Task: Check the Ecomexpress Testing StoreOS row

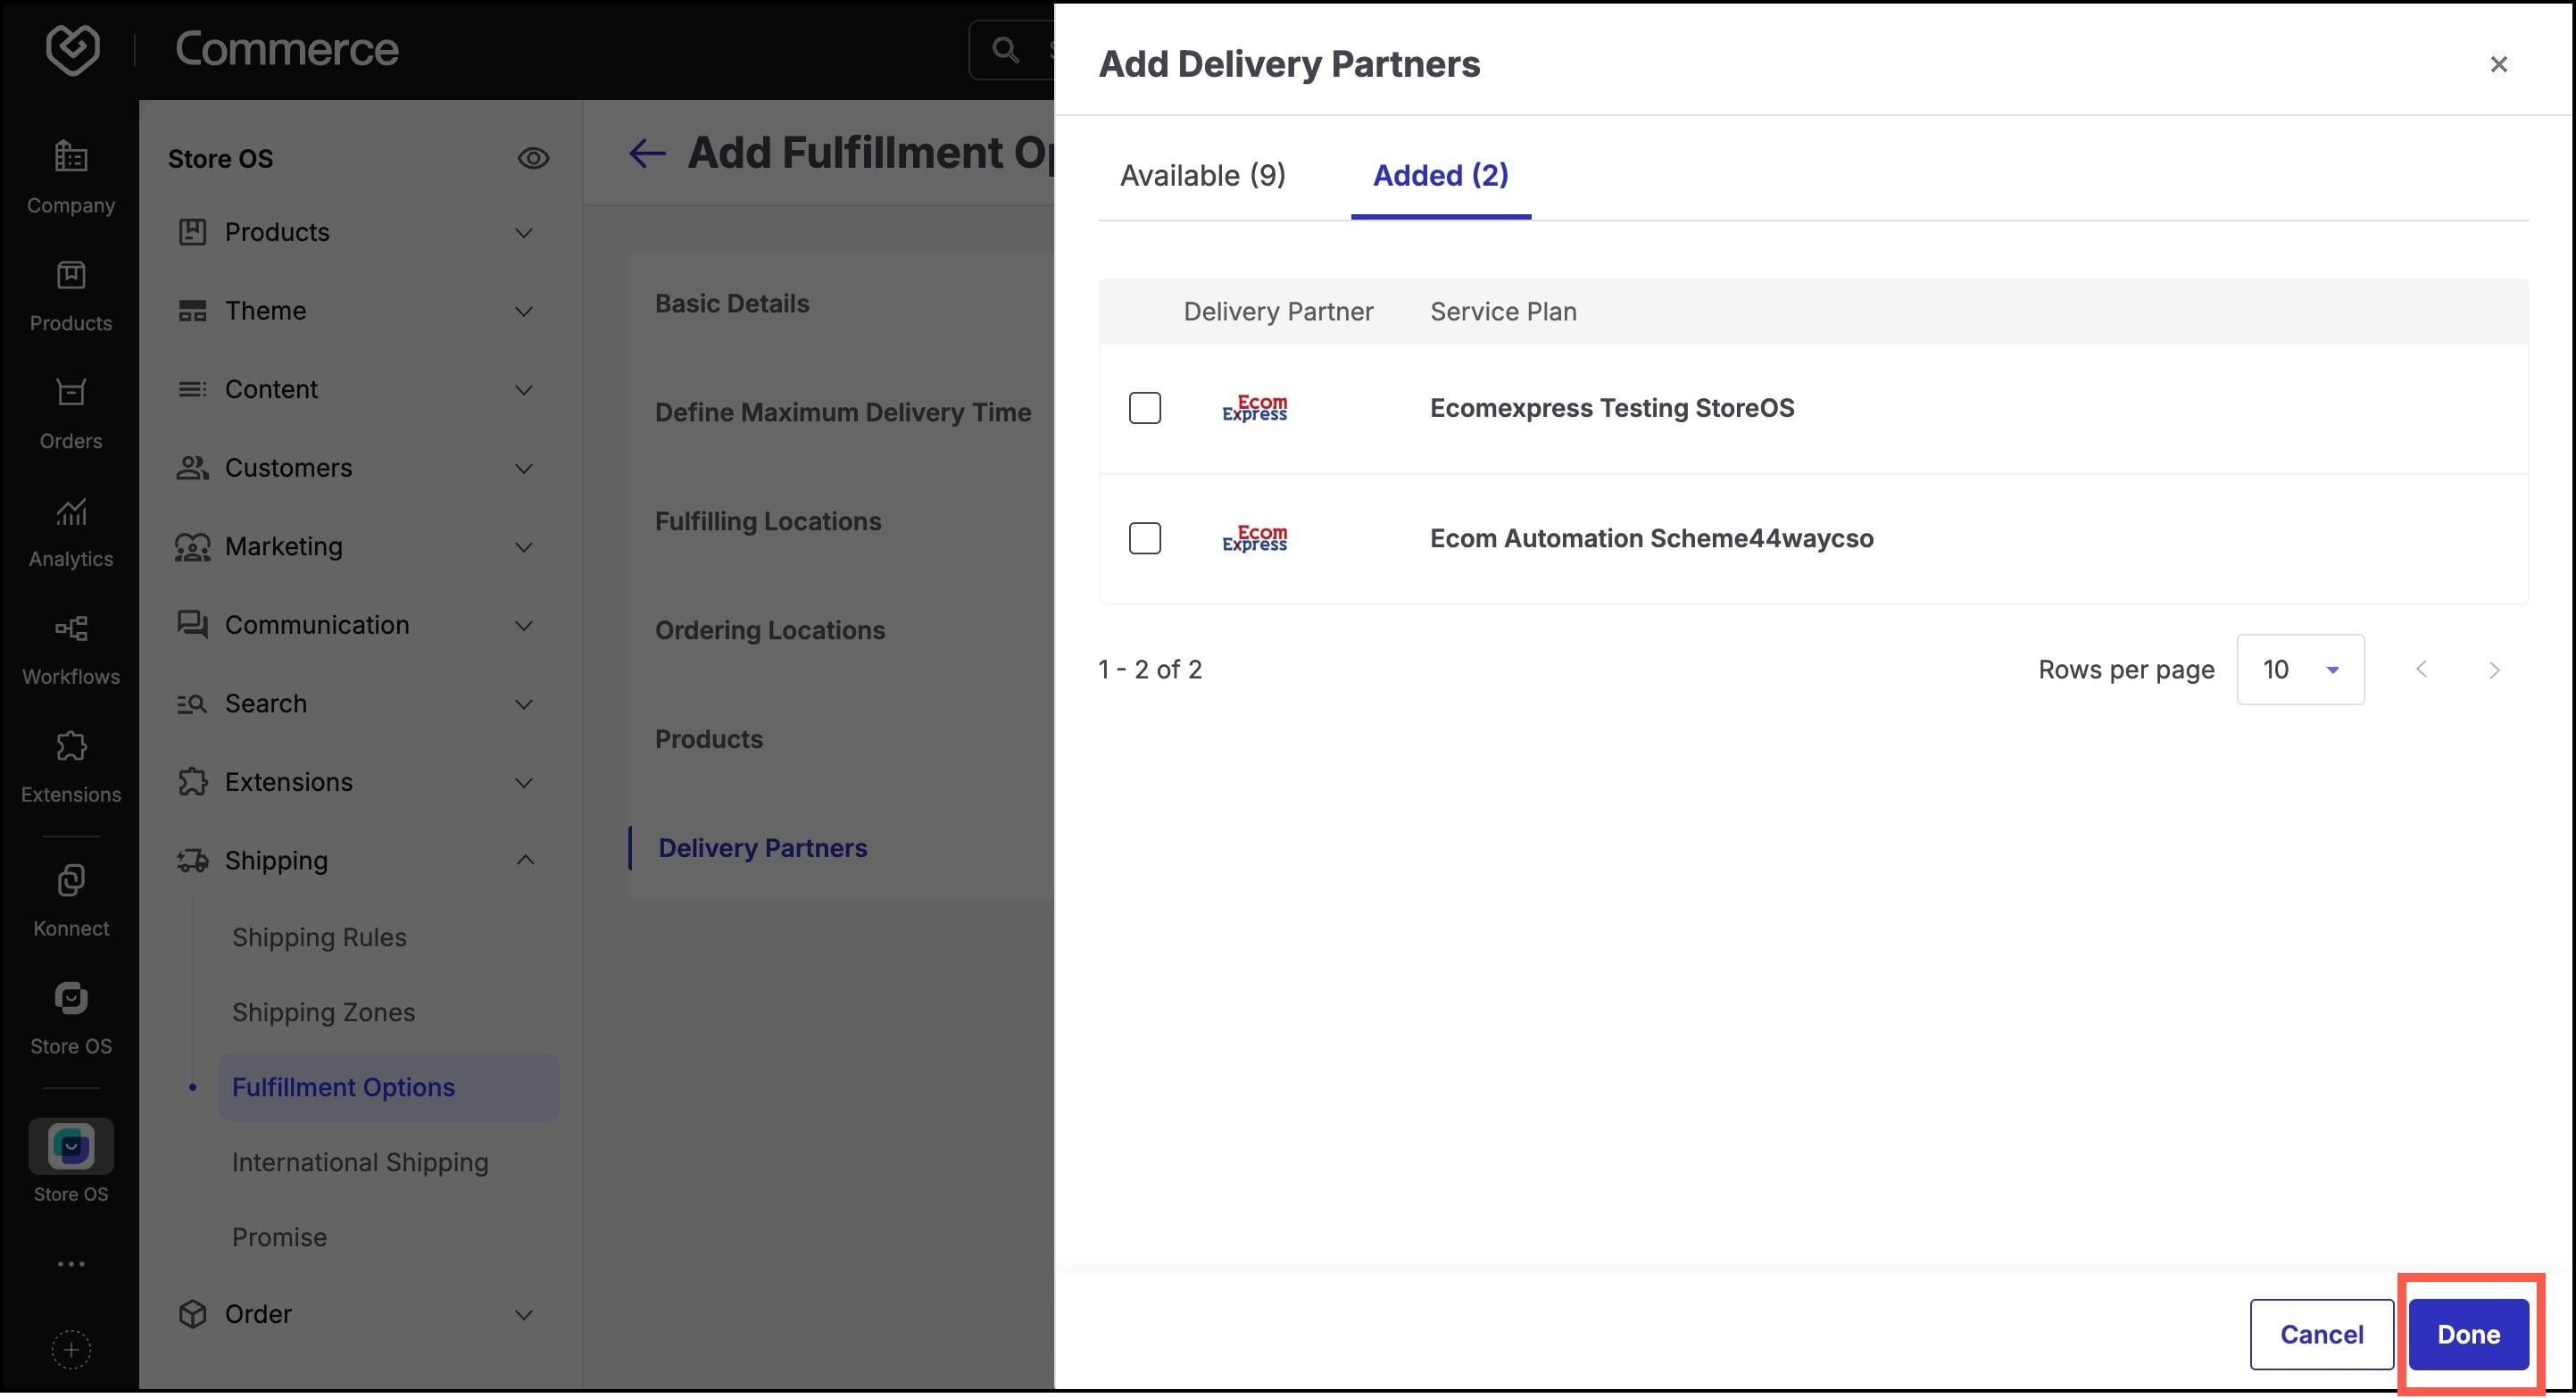Action: tap(1145, 408)
